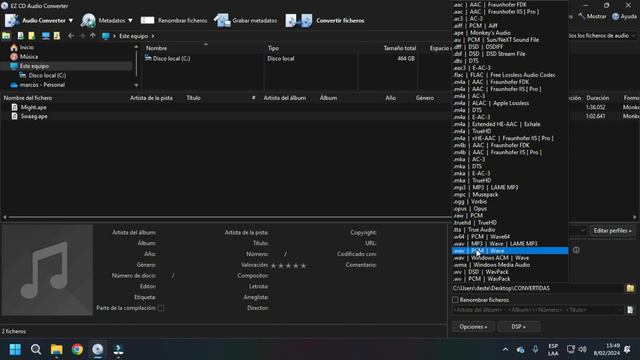Expand the Audio Converter dropdown arrow
Image resolution: width=640 pixels, height=360 pixels.
point(71,20)
